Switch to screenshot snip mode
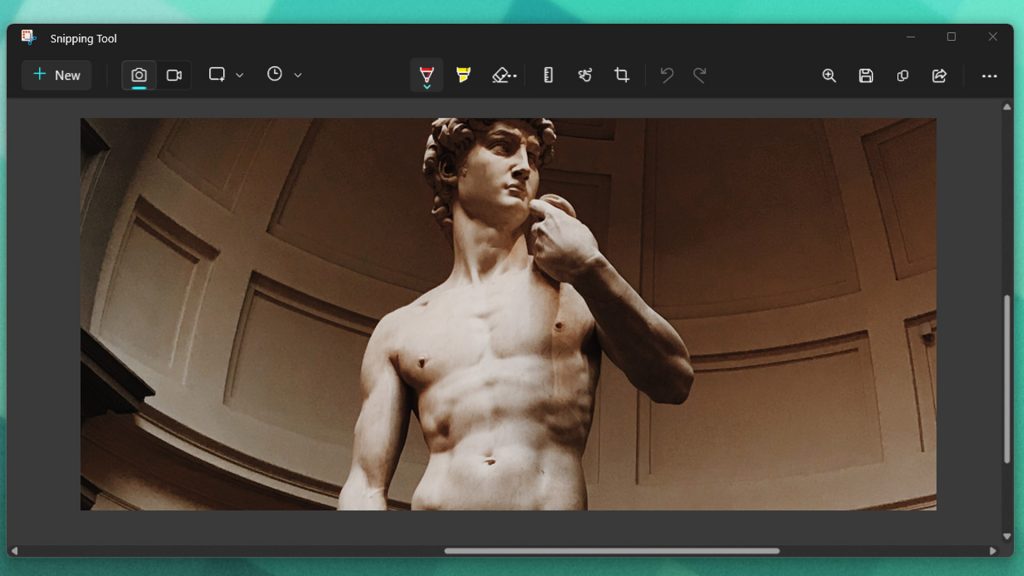This screenshot has width=1024, height=576. [139, 74]
